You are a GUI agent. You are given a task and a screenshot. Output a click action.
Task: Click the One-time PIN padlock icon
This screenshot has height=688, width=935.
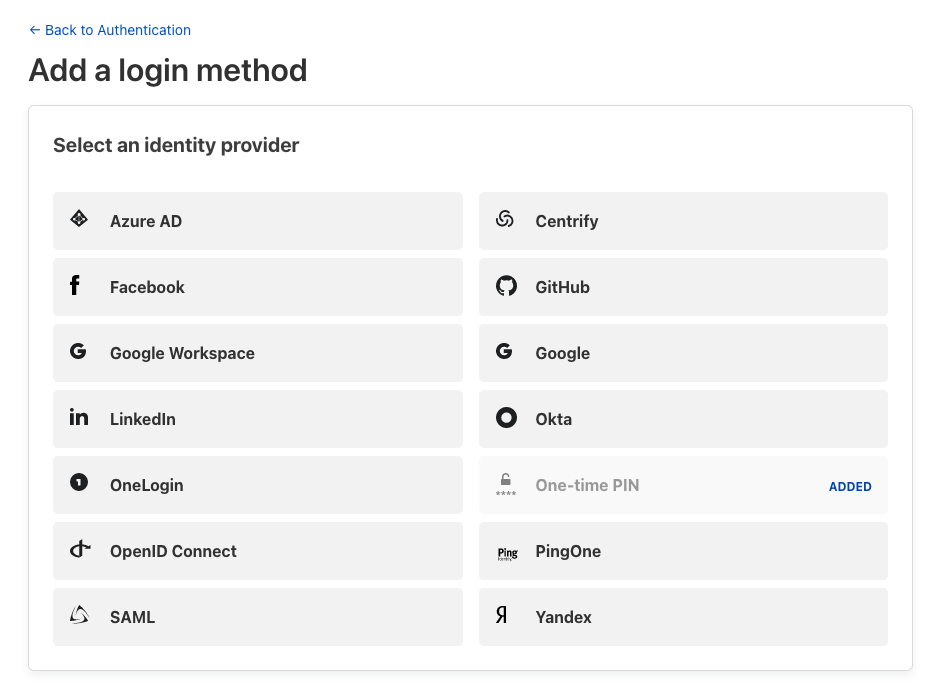(x=506, y=480)
